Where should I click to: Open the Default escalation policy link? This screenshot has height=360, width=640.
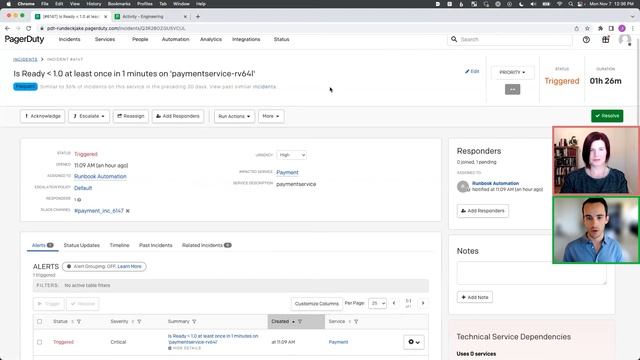(83, 188)
